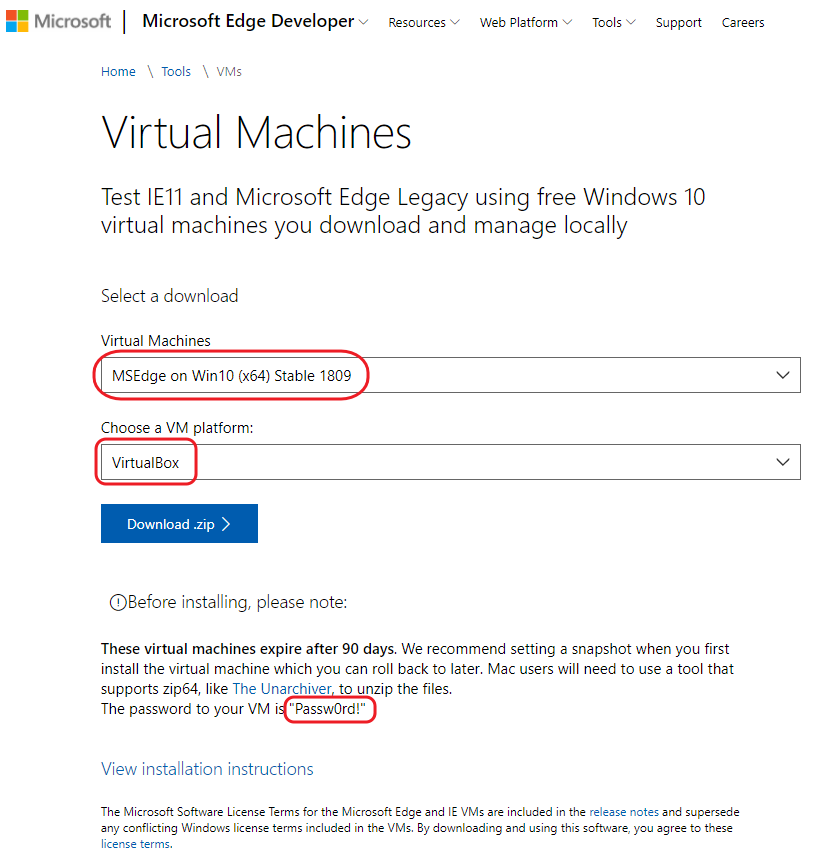Click the Download .zip button

point(179,523)
